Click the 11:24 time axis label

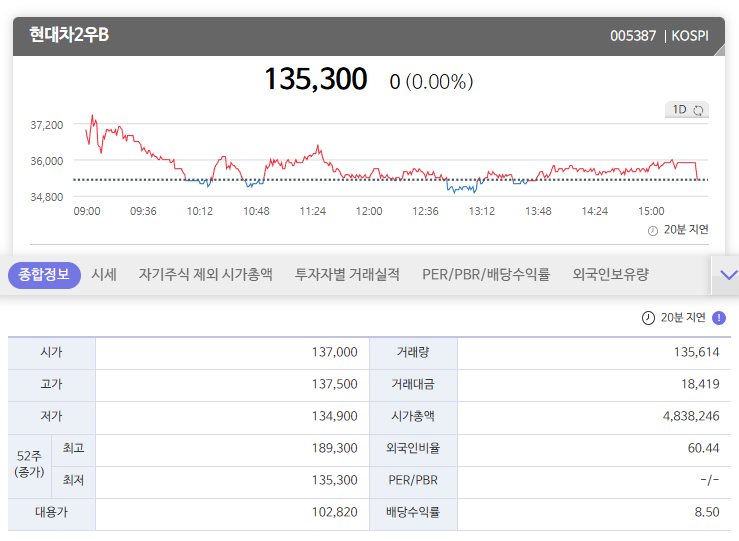pos(313,211)
